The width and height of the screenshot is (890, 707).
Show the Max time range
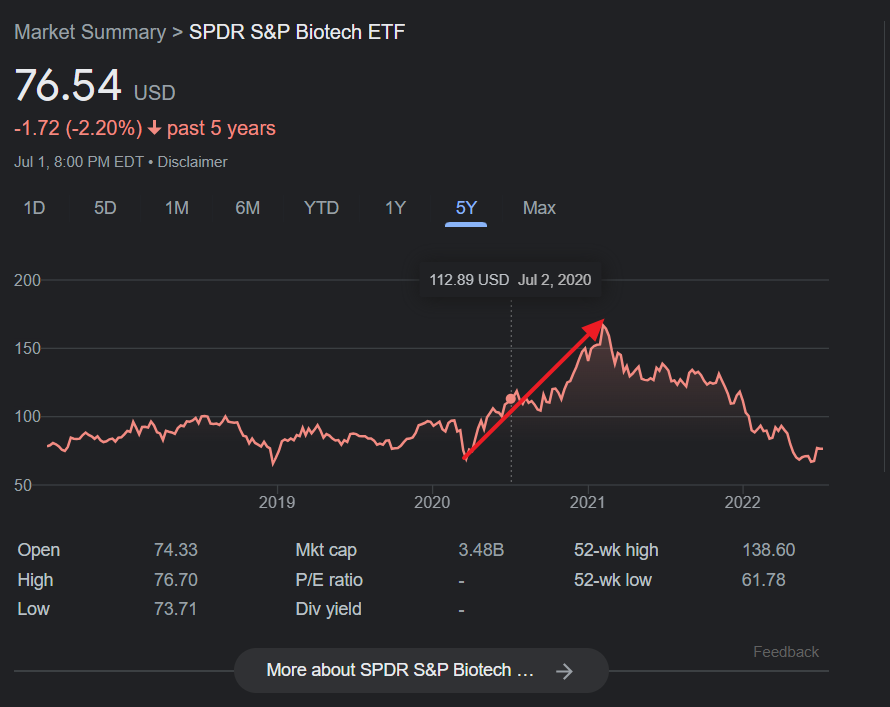click(x=539, y=208)
